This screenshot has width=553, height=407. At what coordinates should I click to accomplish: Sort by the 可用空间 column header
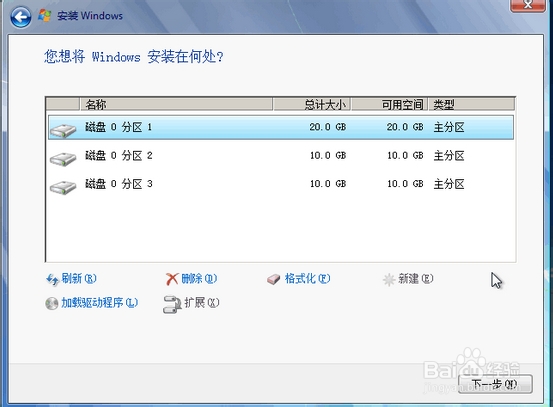point(390,104)
